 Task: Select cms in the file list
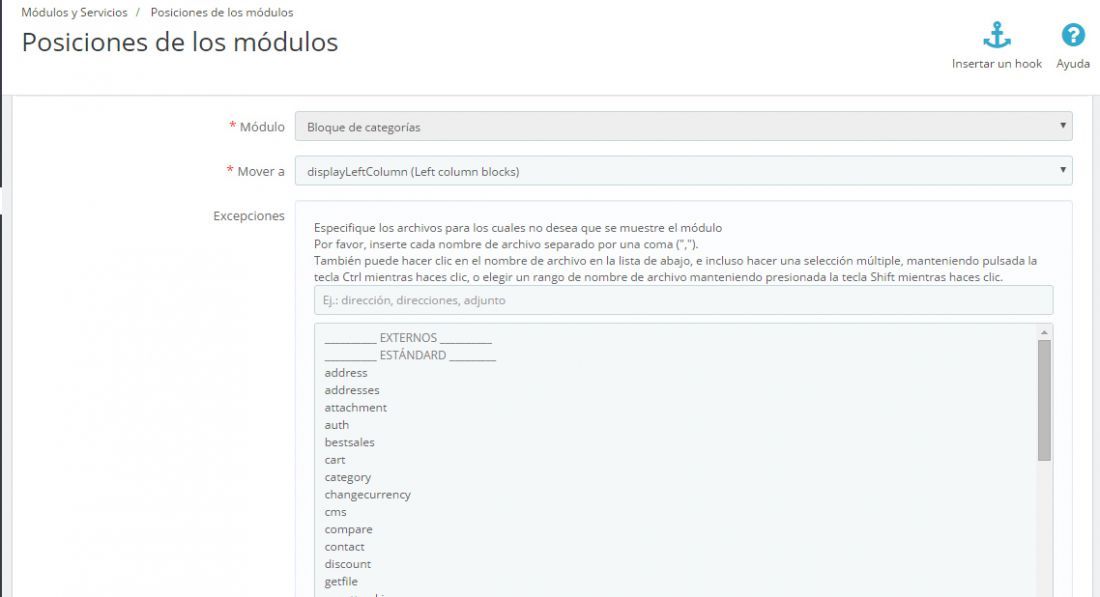pyautogui.click(x=335, y=512)
